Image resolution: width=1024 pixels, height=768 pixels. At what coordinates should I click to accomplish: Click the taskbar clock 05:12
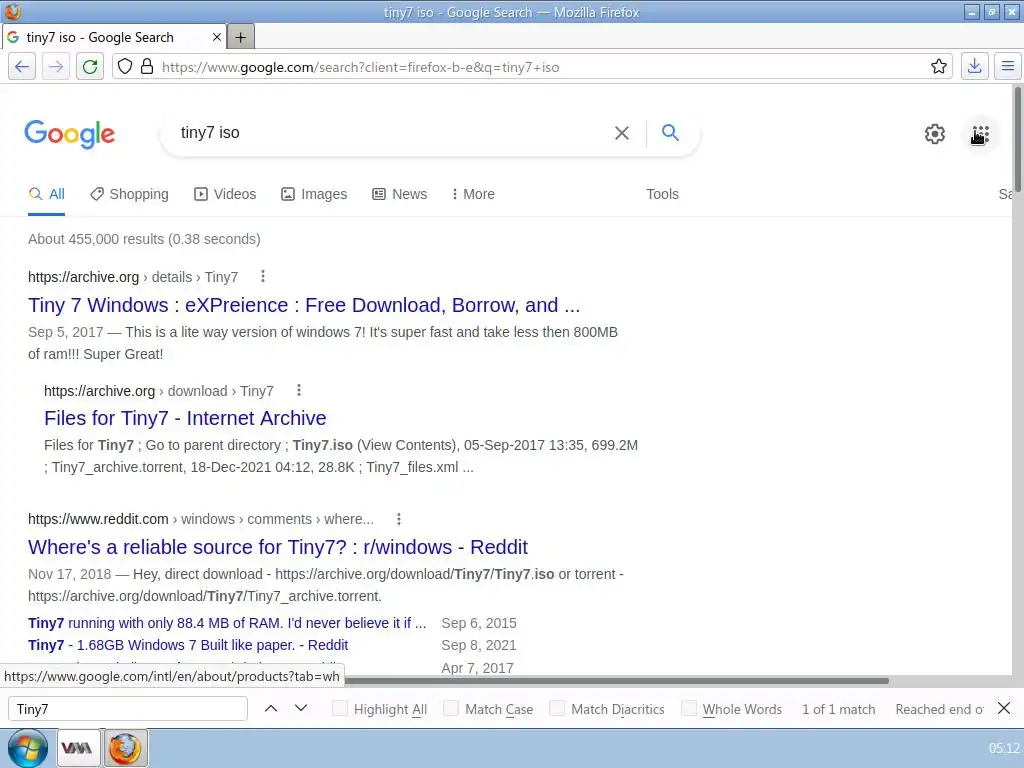coord(1004,748)
